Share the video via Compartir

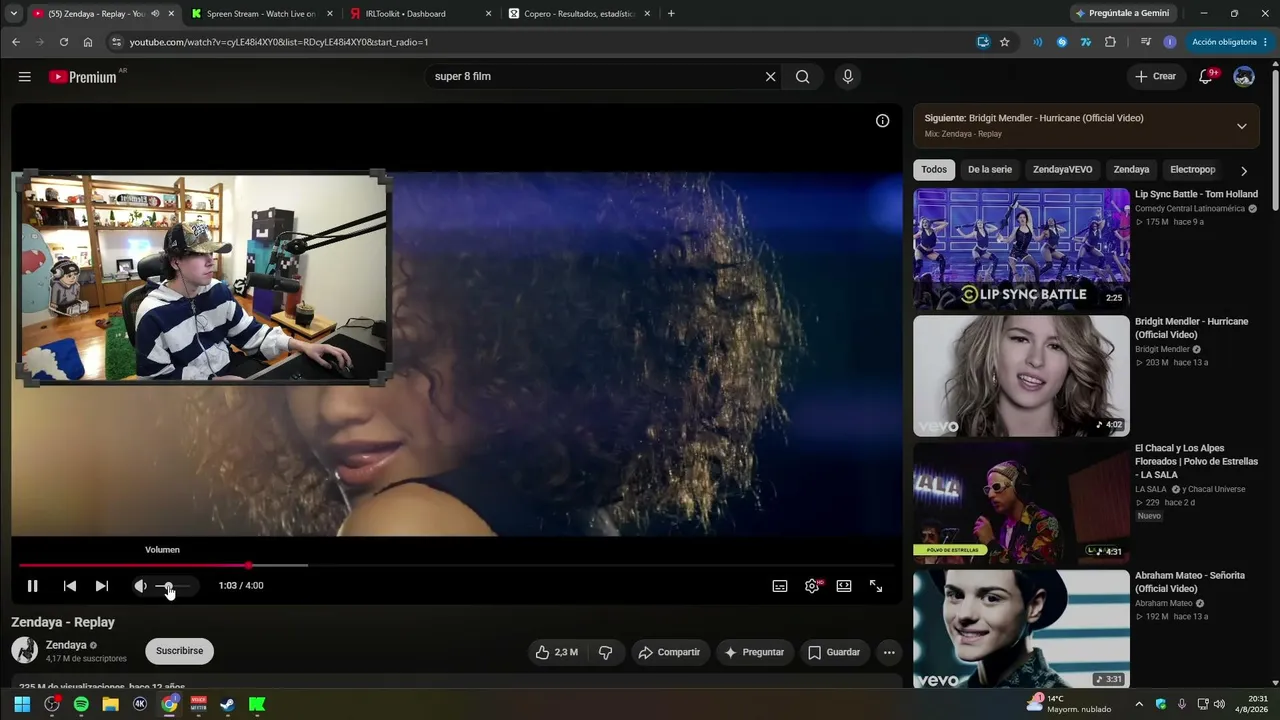click(x=670, y=652)
